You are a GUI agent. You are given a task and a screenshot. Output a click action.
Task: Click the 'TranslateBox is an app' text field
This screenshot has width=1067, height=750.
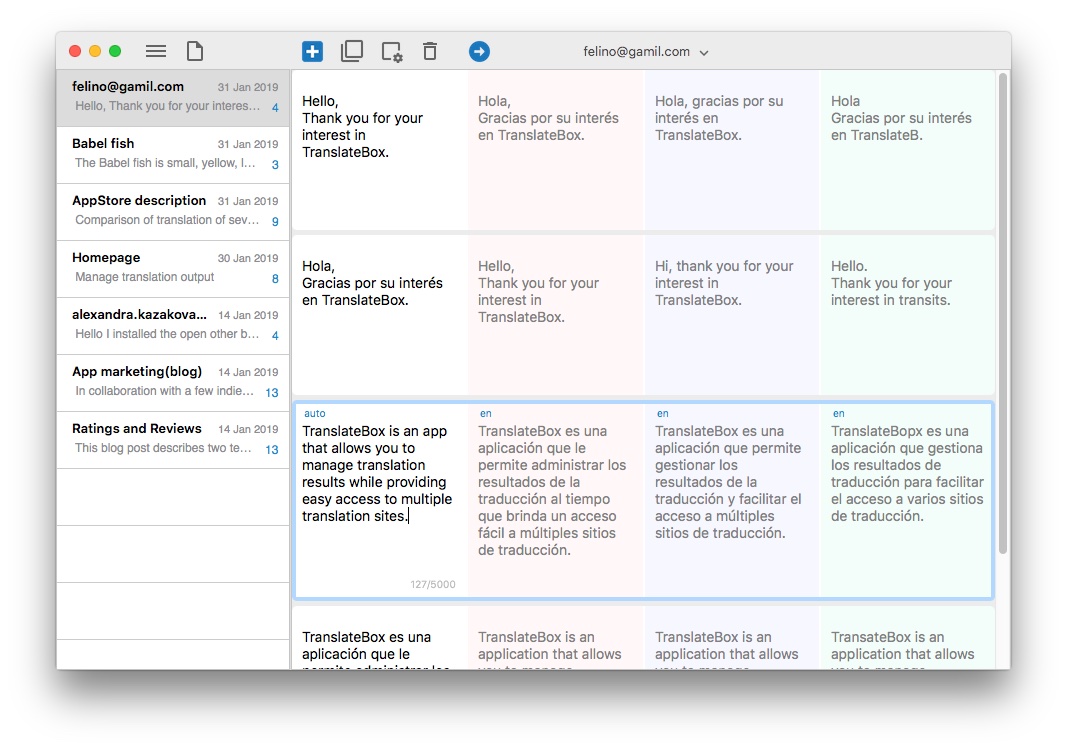coord(377,474)
